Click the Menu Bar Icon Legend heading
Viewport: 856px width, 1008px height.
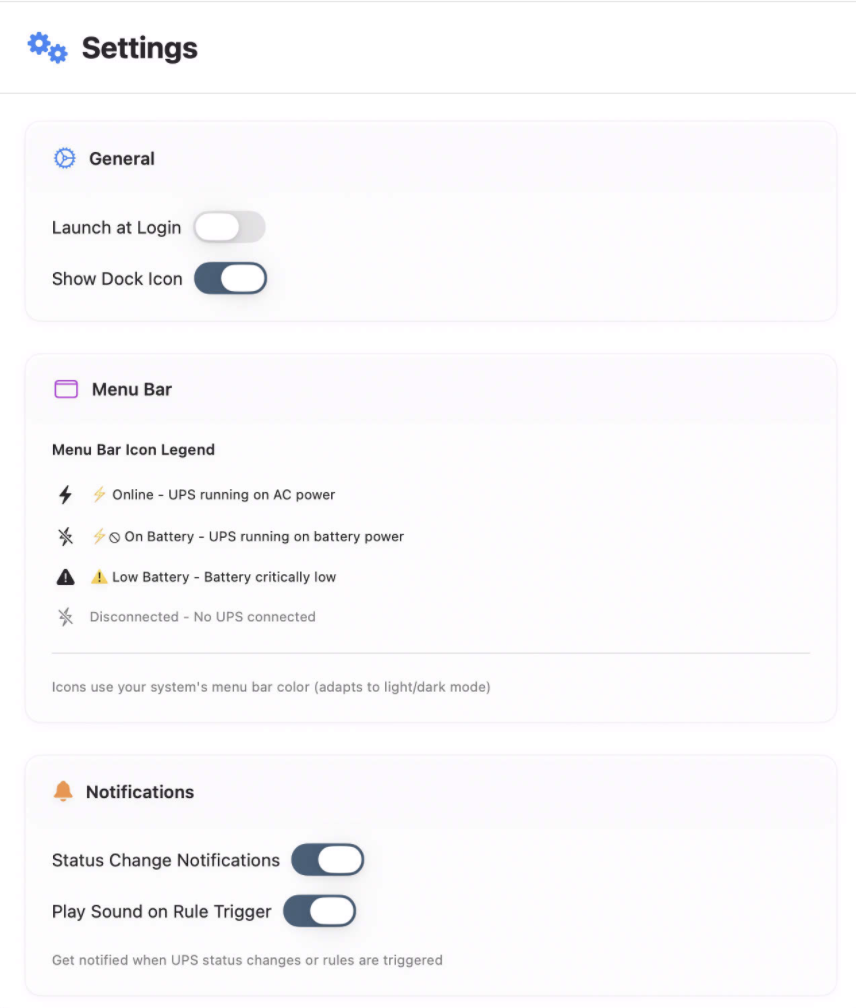(133, 450)
